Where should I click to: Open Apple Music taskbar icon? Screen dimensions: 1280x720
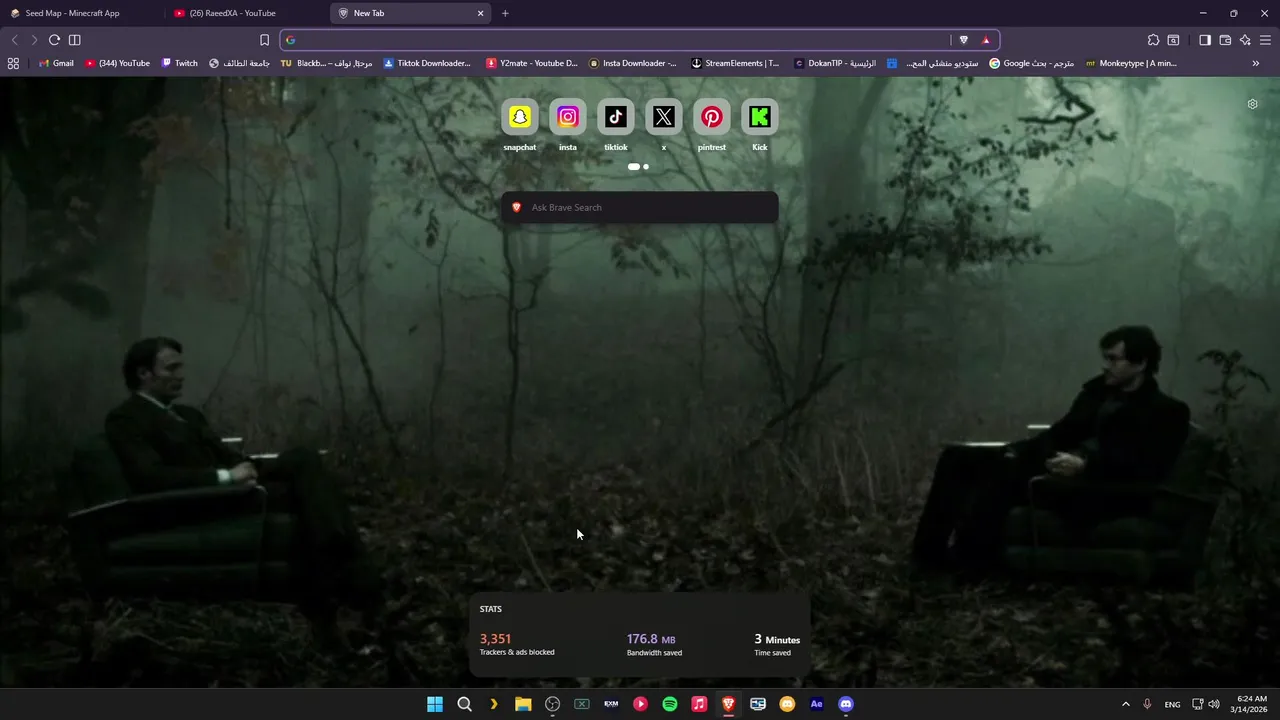pyautogui.click(x=699, y=704)
